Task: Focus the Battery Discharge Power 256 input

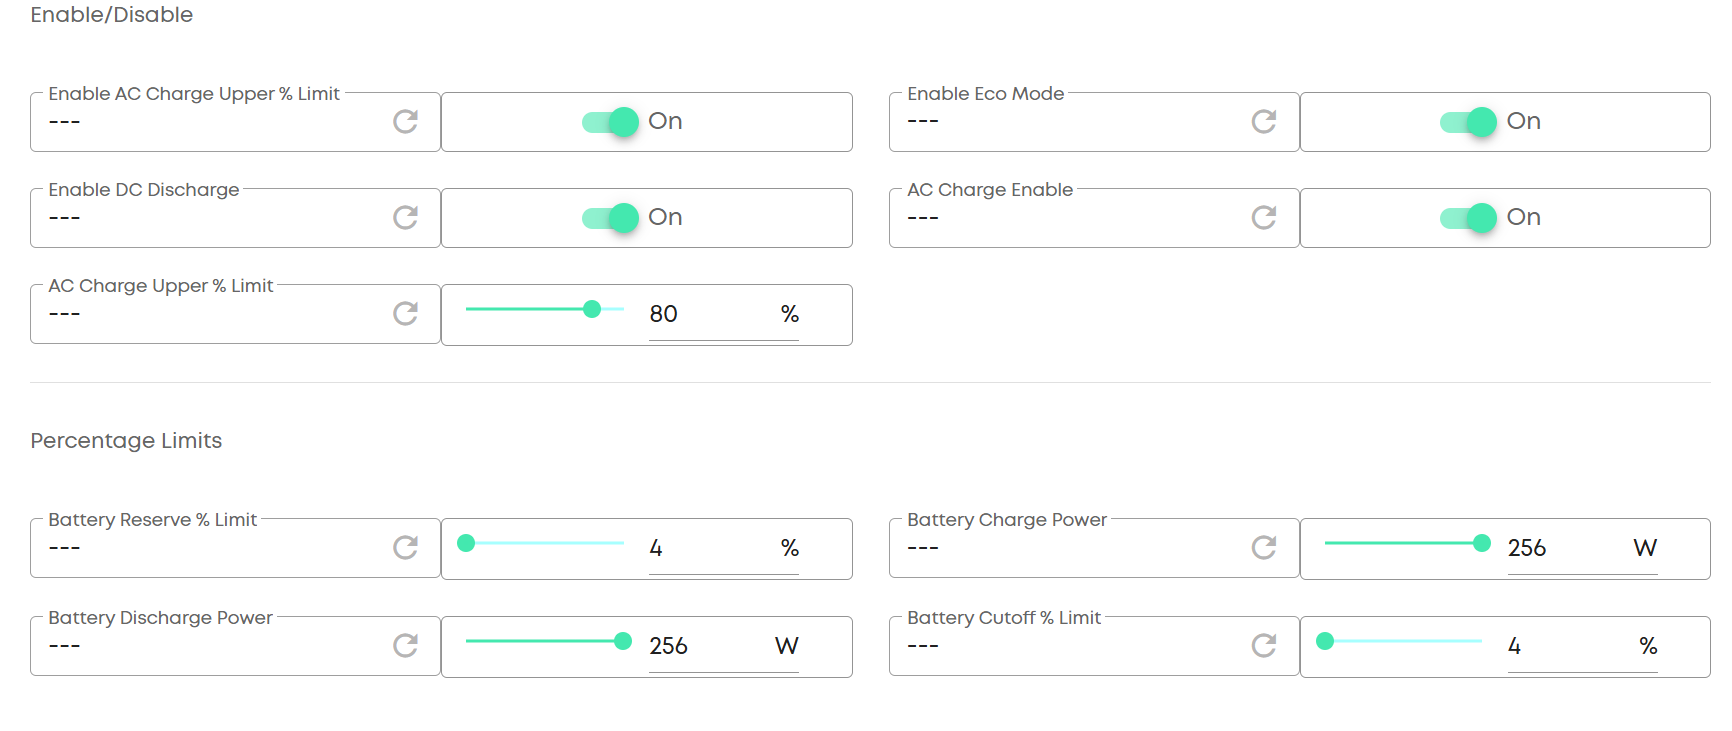Action: (706, 646)
